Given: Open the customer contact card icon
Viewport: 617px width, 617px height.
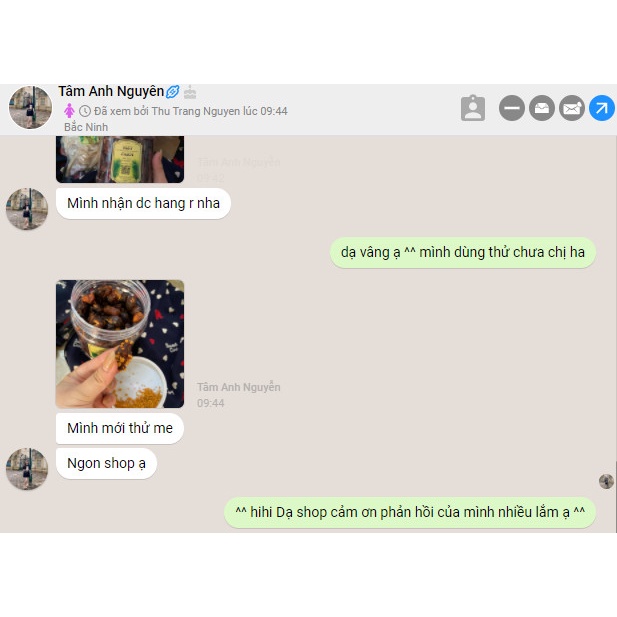Looking at the screenshot, I should click(x=473, y=108).
